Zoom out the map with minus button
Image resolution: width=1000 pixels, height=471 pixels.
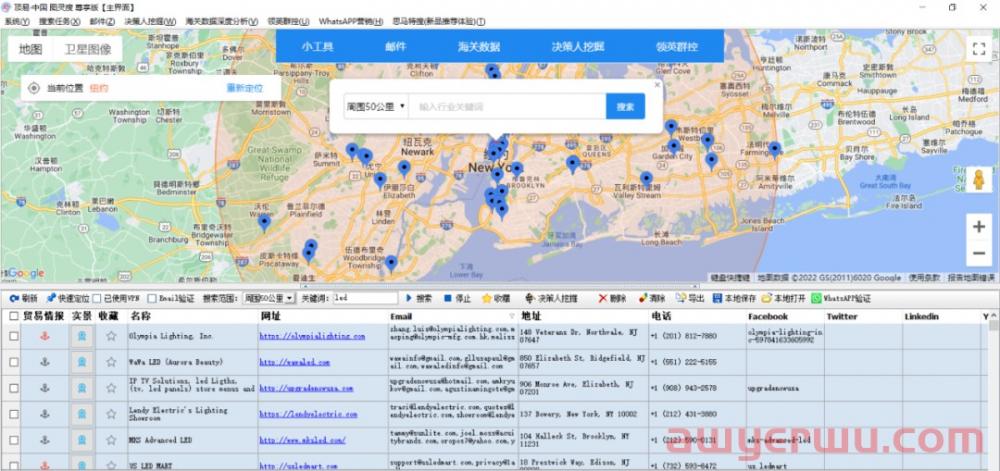978,253
